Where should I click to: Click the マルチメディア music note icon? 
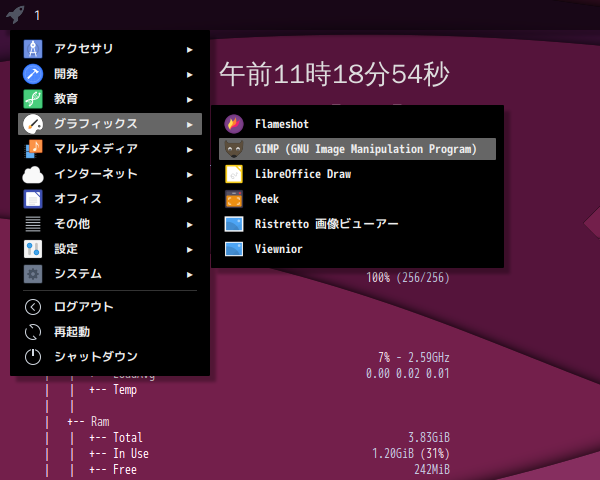click(x=33, y=149)
